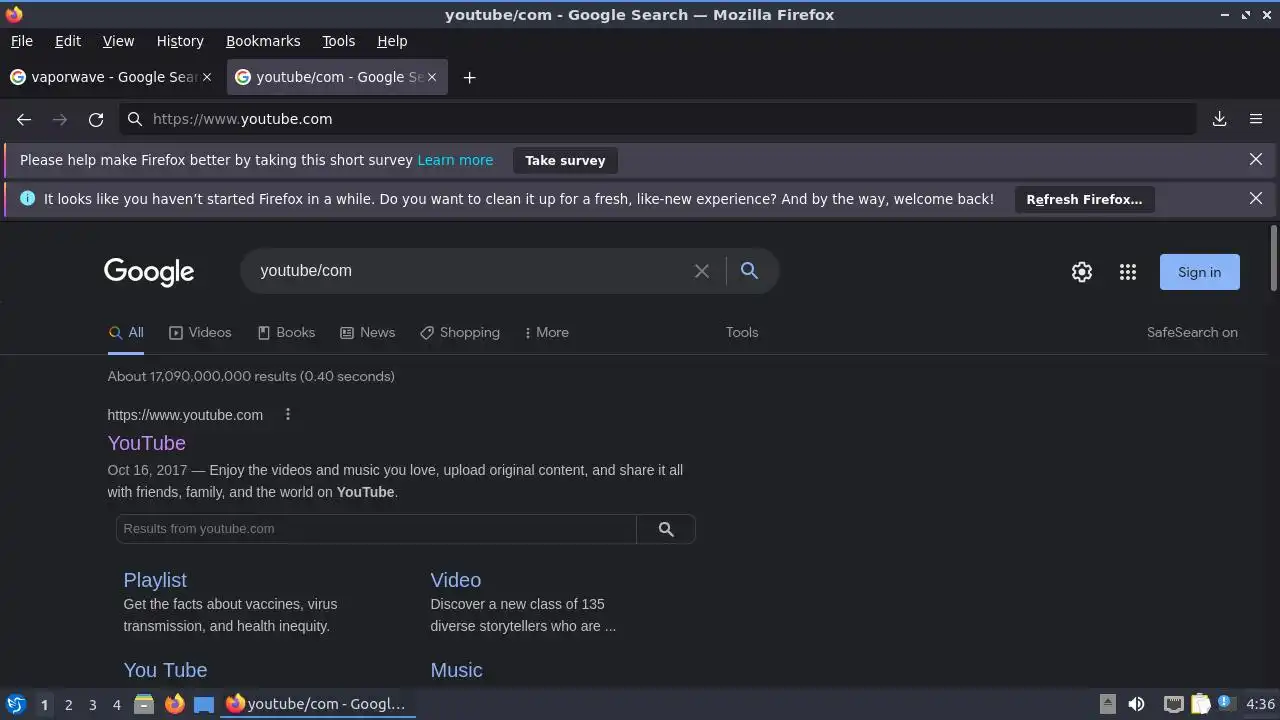Close the vaporwave Google Search tab
This screenshot has height=720, width=1280.
point(207,77)
